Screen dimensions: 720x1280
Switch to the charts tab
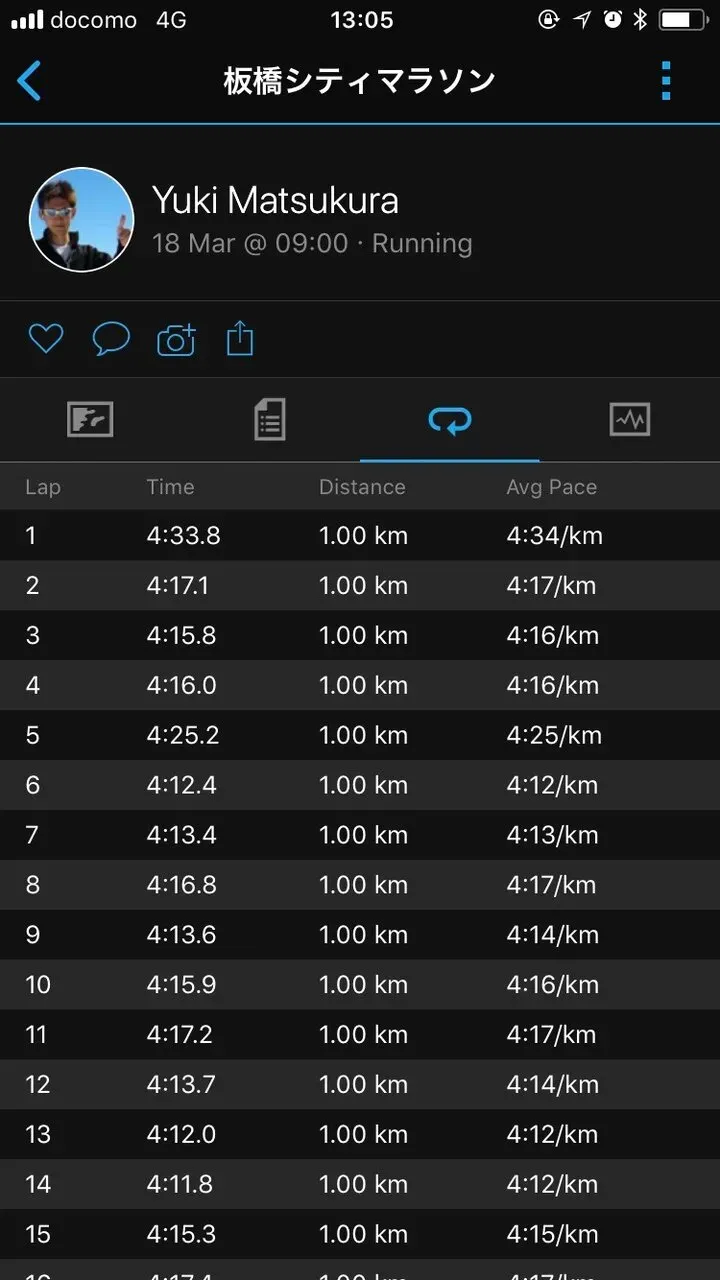(630, 420)
